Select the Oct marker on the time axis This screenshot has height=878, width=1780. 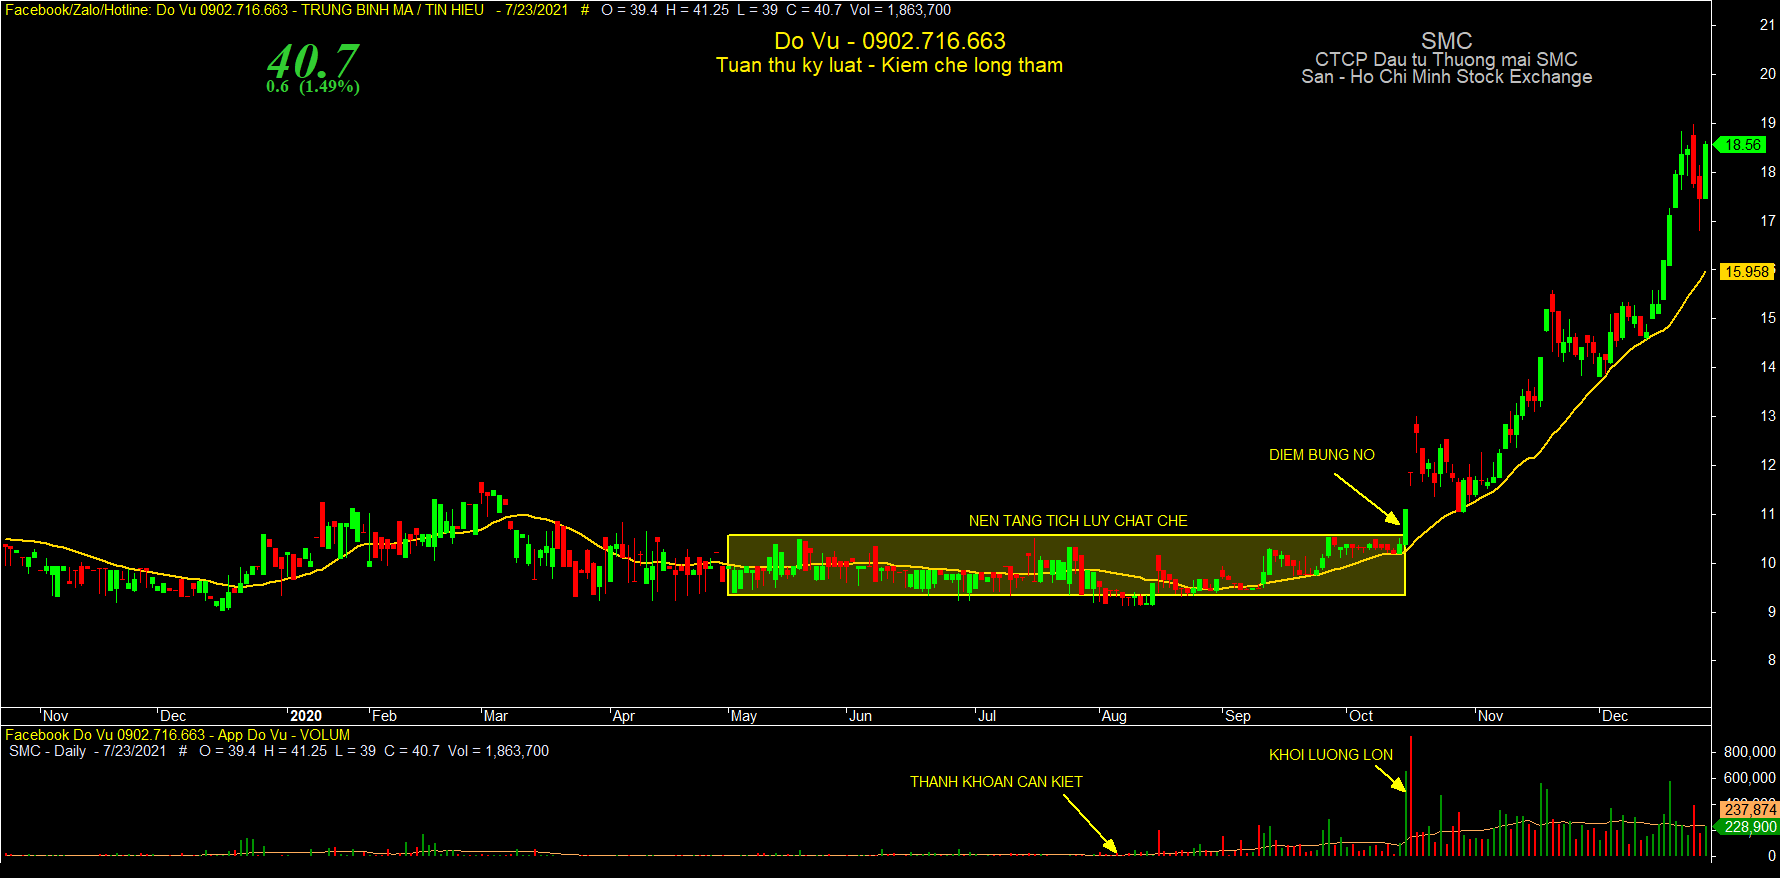coord(1360,716)
